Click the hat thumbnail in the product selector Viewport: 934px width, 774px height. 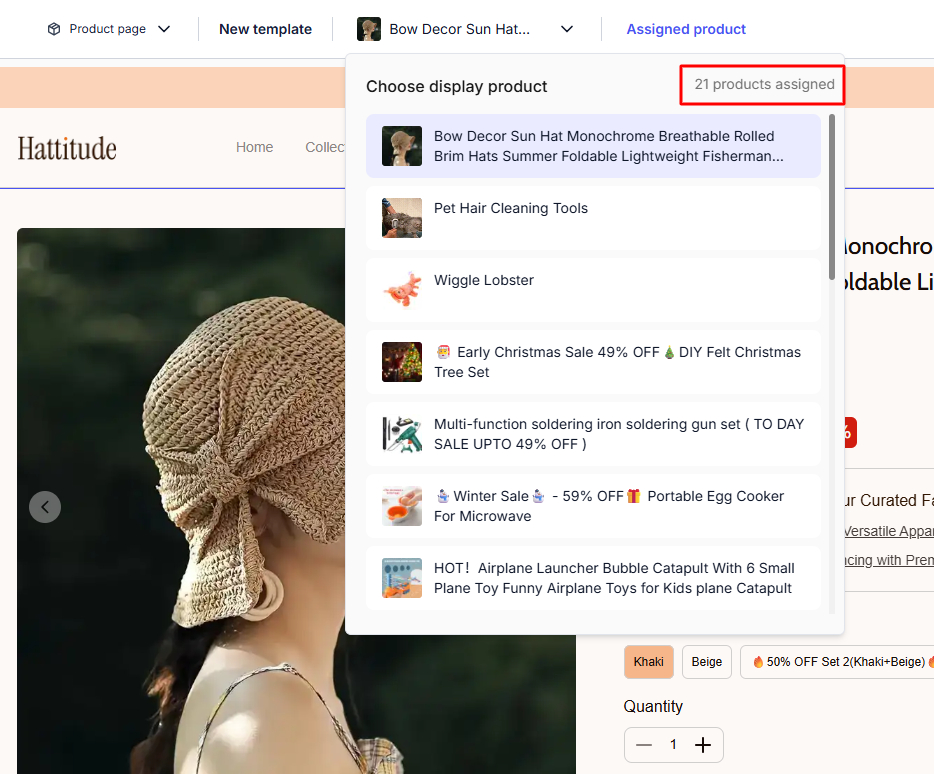[x=369, y=29]
